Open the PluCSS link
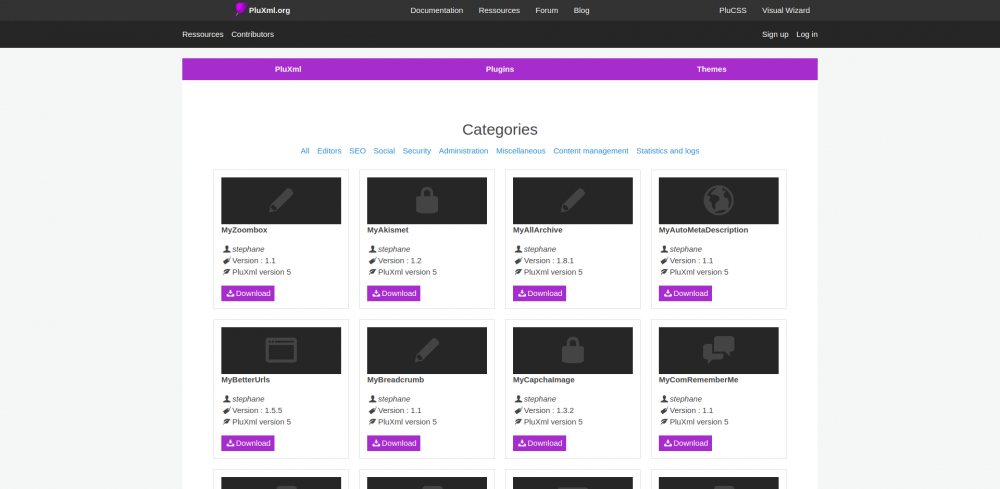 [x=733, y=10]
